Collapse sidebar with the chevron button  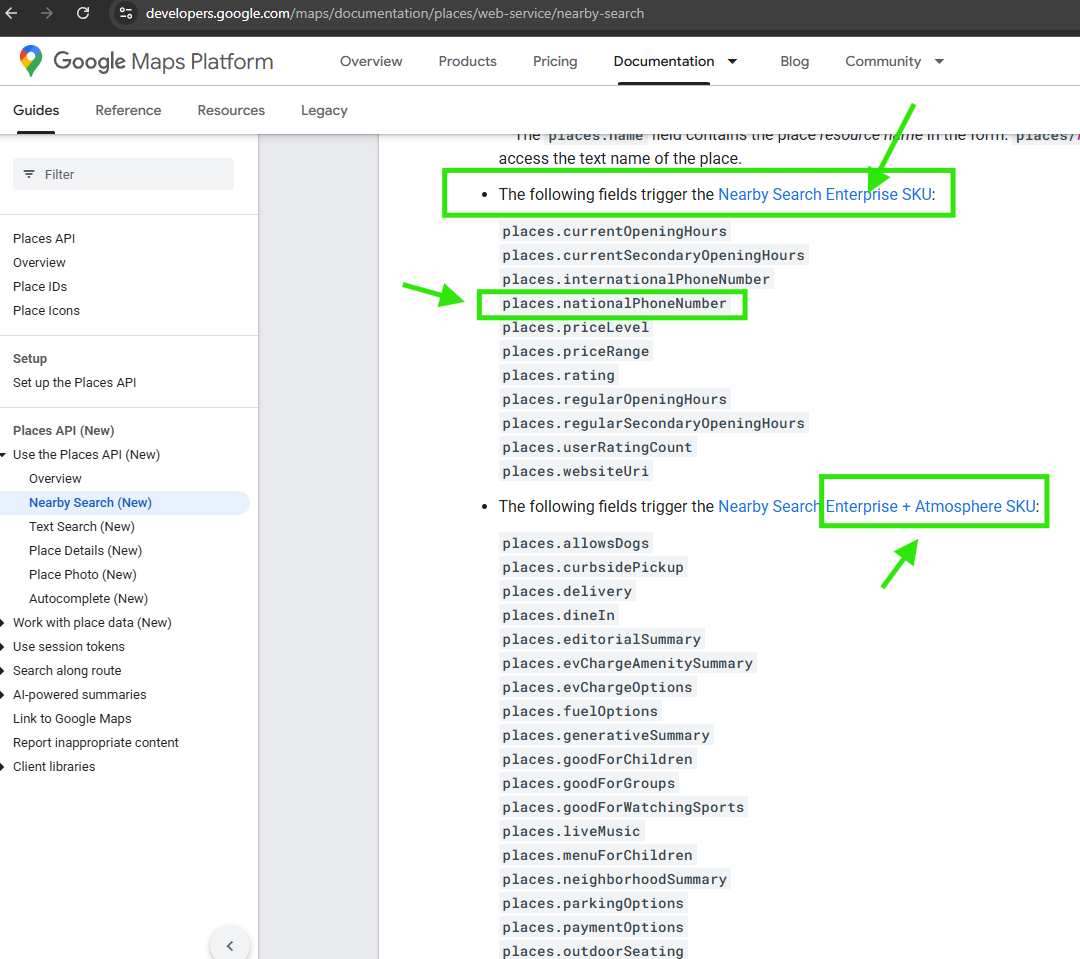coord(229,945)
